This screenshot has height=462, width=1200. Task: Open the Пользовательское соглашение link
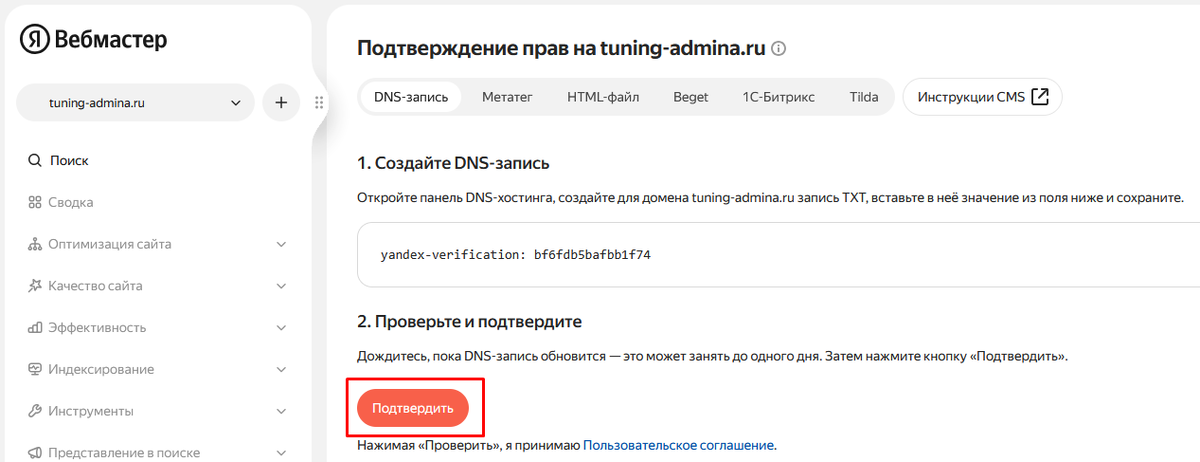click(x=678, y=445)
